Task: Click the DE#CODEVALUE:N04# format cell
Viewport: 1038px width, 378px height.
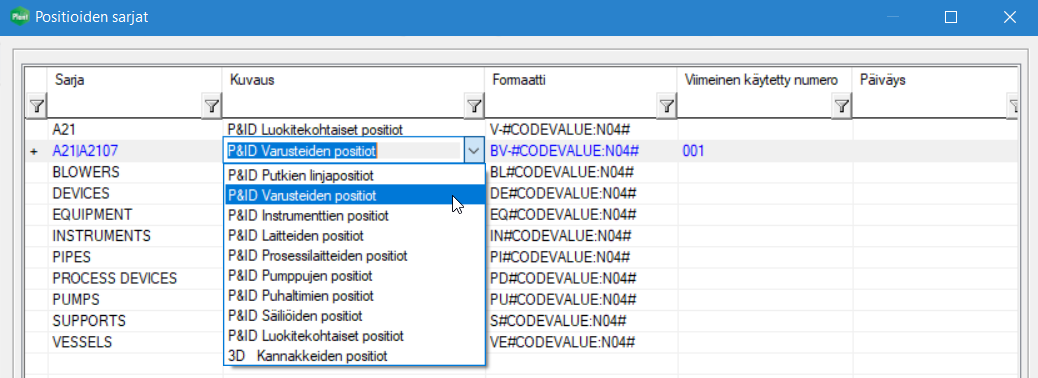Action: [581, 193]
